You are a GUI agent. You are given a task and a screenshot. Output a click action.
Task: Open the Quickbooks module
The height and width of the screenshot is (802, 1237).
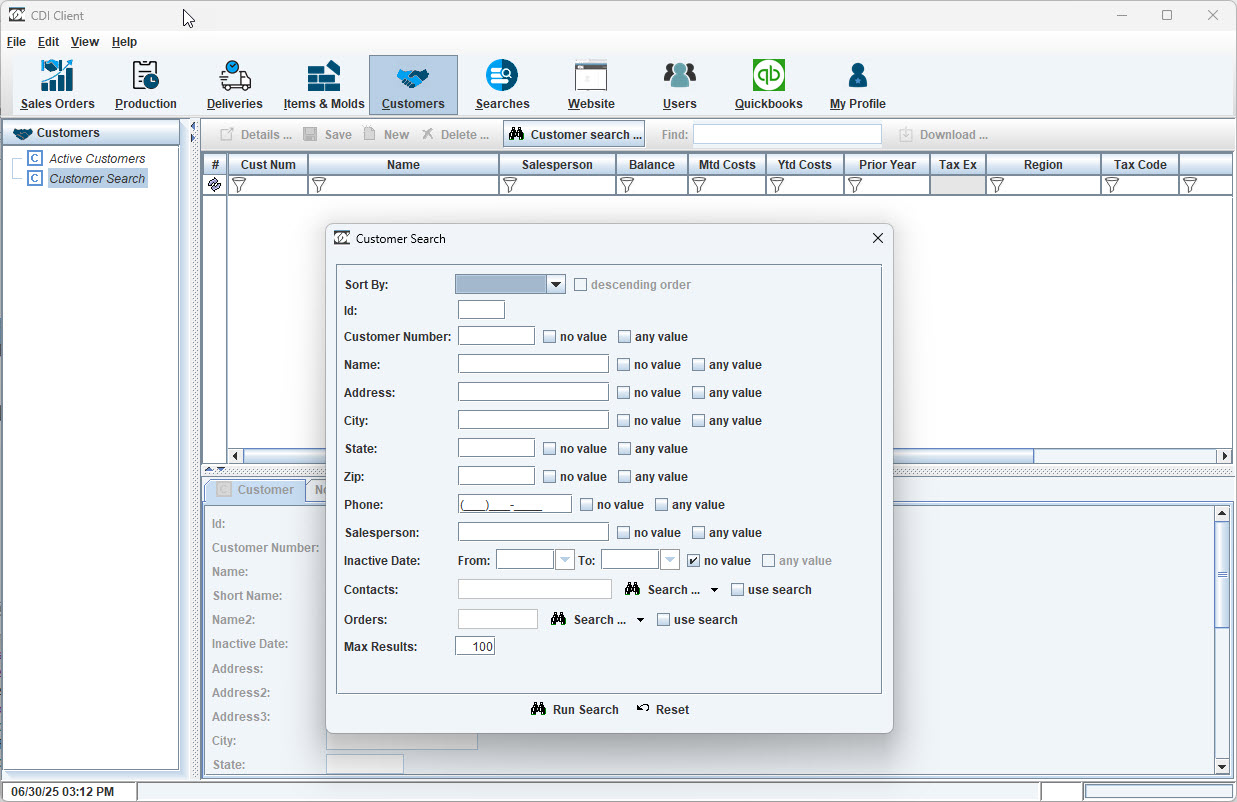769,85
